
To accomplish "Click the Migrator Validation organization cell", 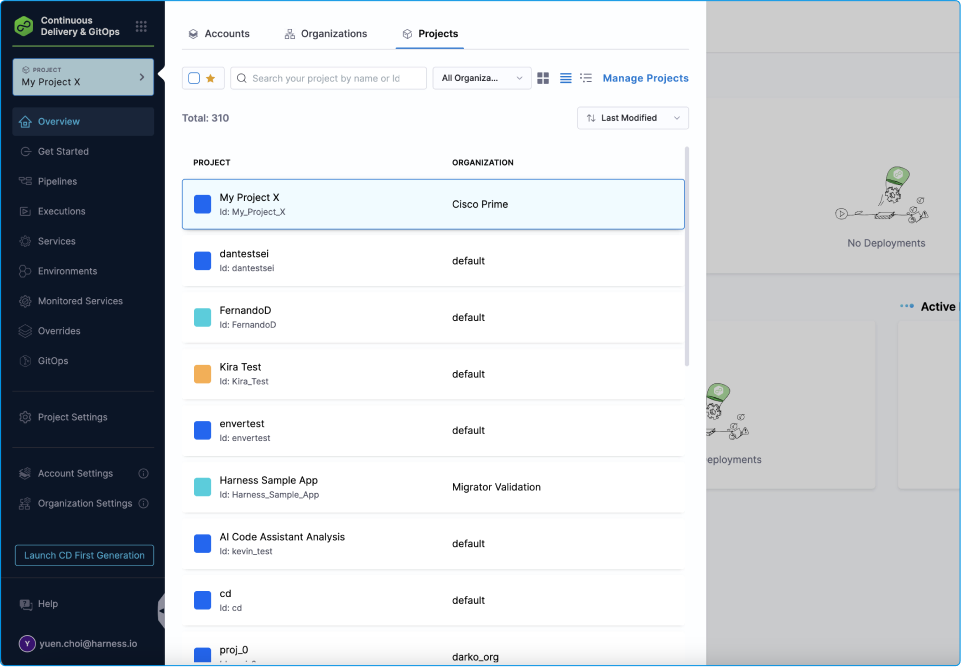I will click(496, 487).
